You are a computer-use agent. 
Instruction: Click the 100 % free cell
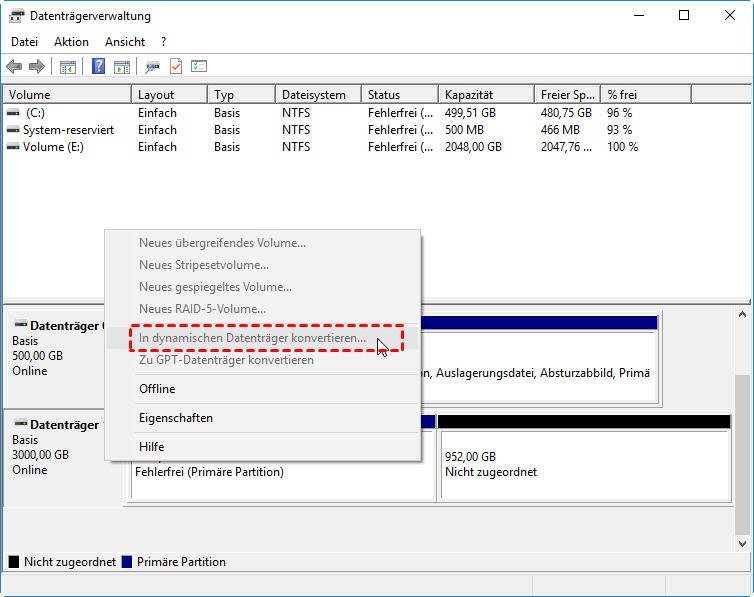tap(622, 147)
